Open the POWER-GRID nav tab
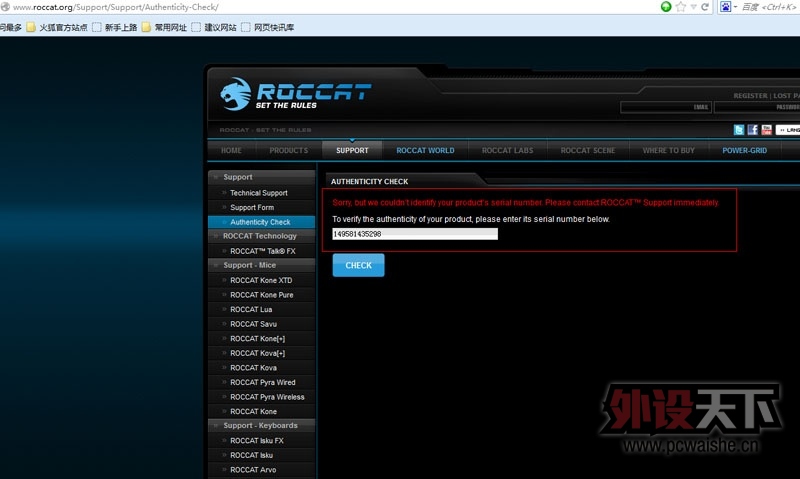800x479 pixels. pos(744,150)
